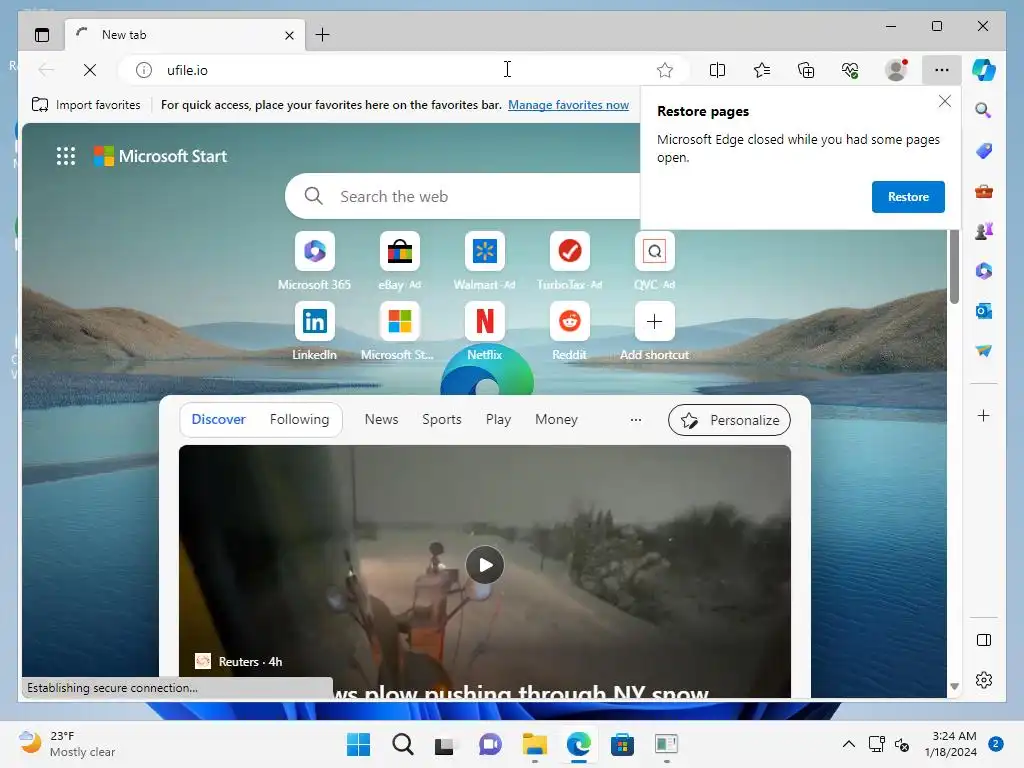Click Restore button in Restore pages popup
The width and height of the screenshot is (1024, 768).
[908, 197]
